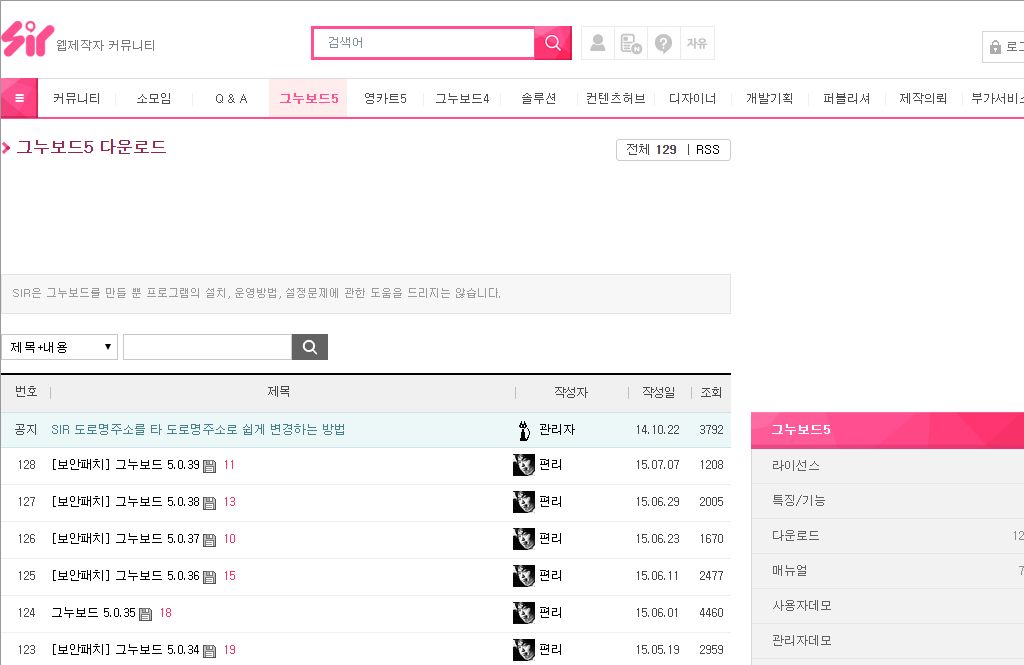Click comment count 11 on 5.0.39
This screenshot has width=1024, height=665.
(229, 465)
